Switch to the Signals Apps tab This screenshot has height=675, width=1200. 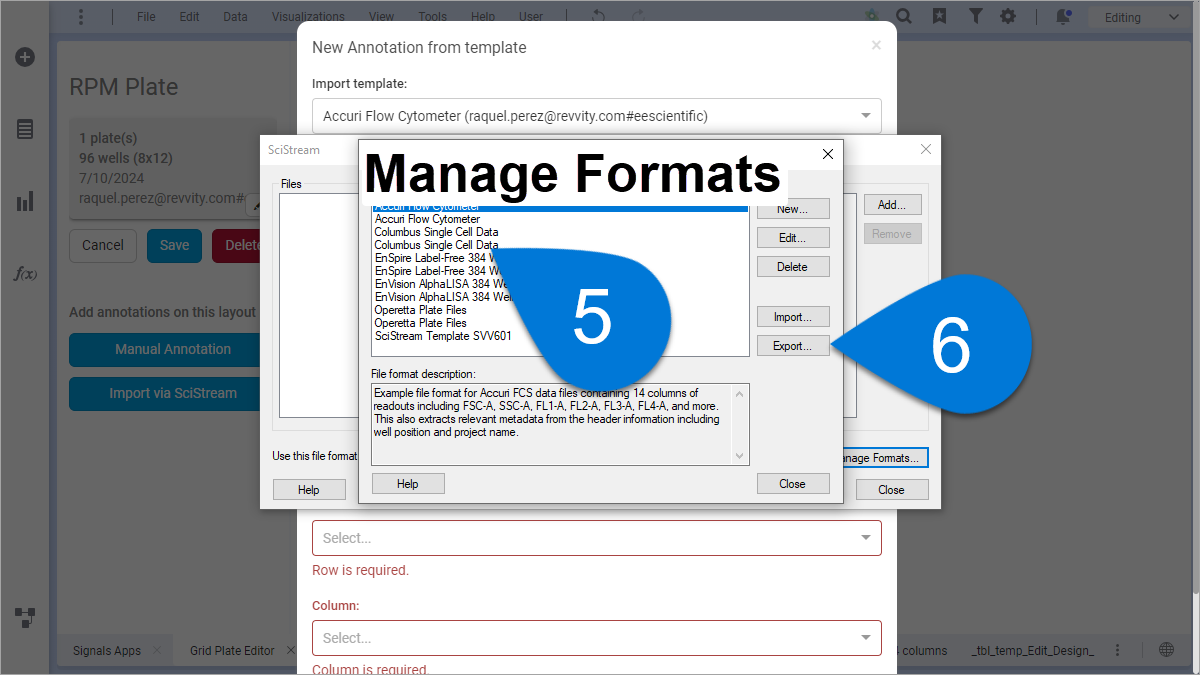[x=107, y=650]
